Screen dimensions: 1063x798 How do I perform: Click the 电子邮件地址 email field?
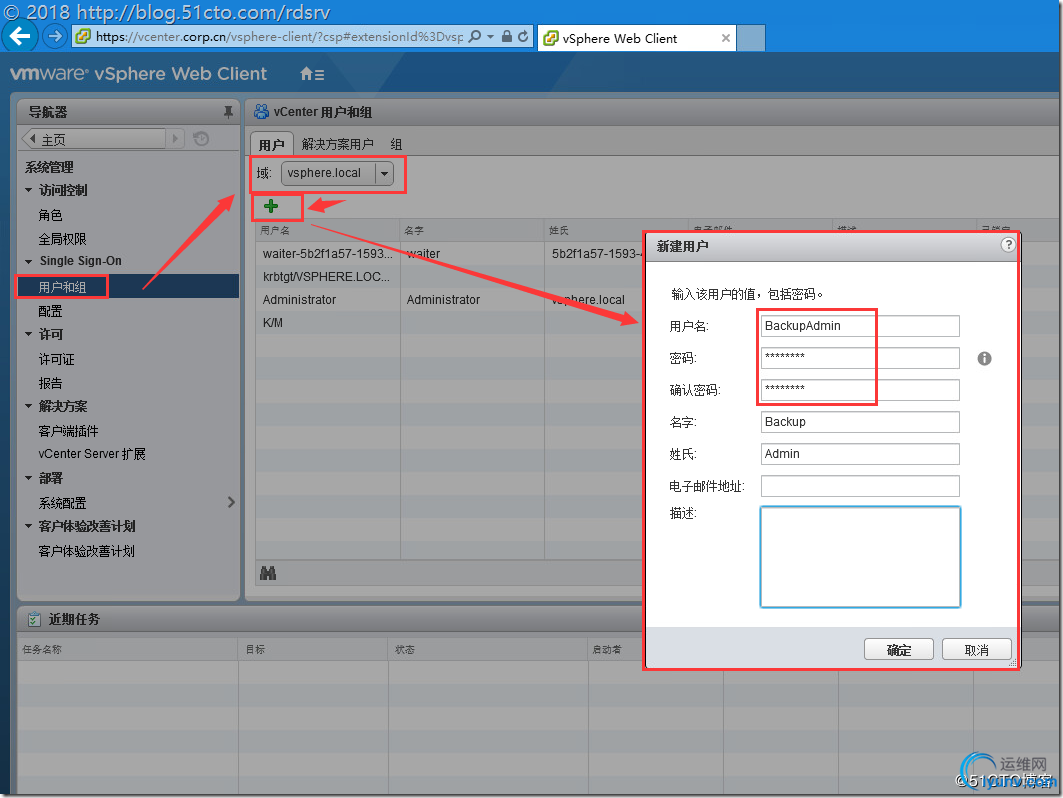coord(860,485)
